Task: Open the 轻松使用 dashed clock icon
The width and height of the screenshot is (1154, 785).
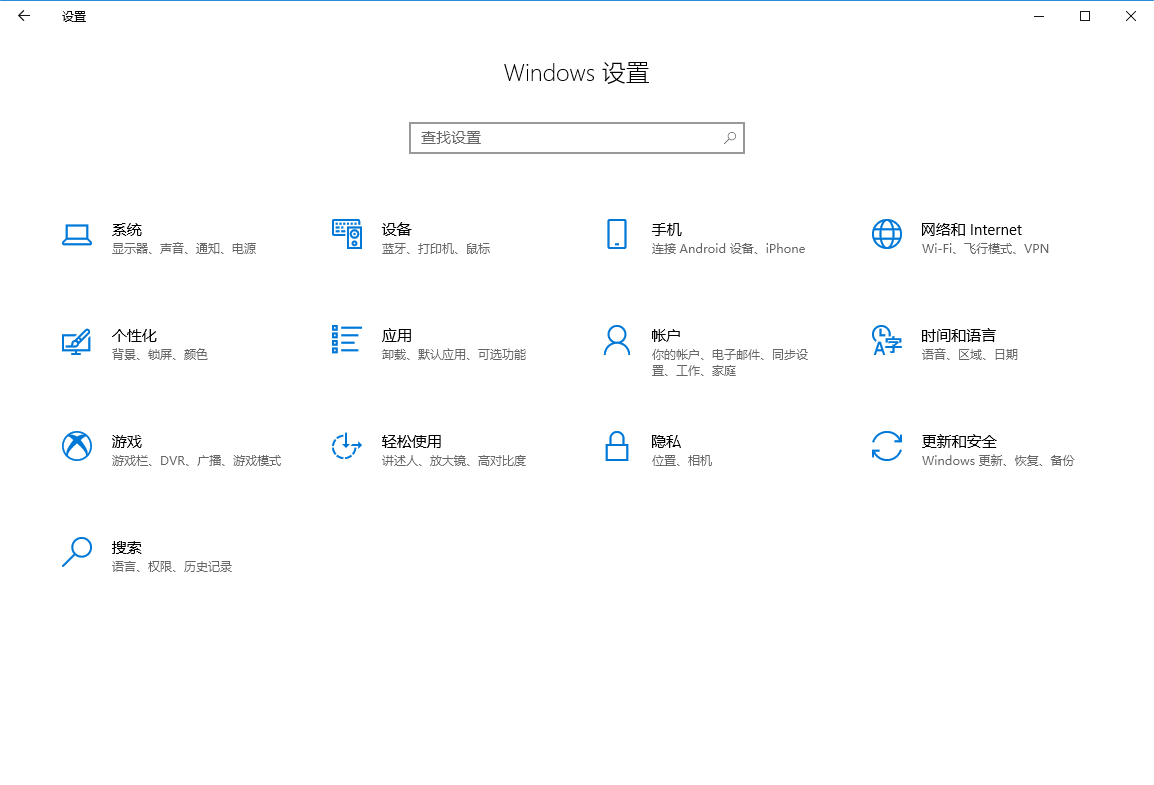Action: (347, 446)
